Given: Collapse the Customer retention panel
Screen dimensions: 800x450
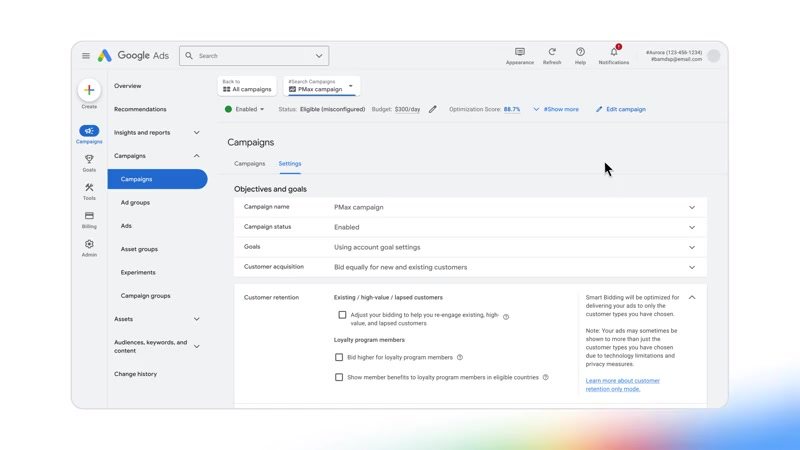Looking at the screenshot, I should point(692,297).
